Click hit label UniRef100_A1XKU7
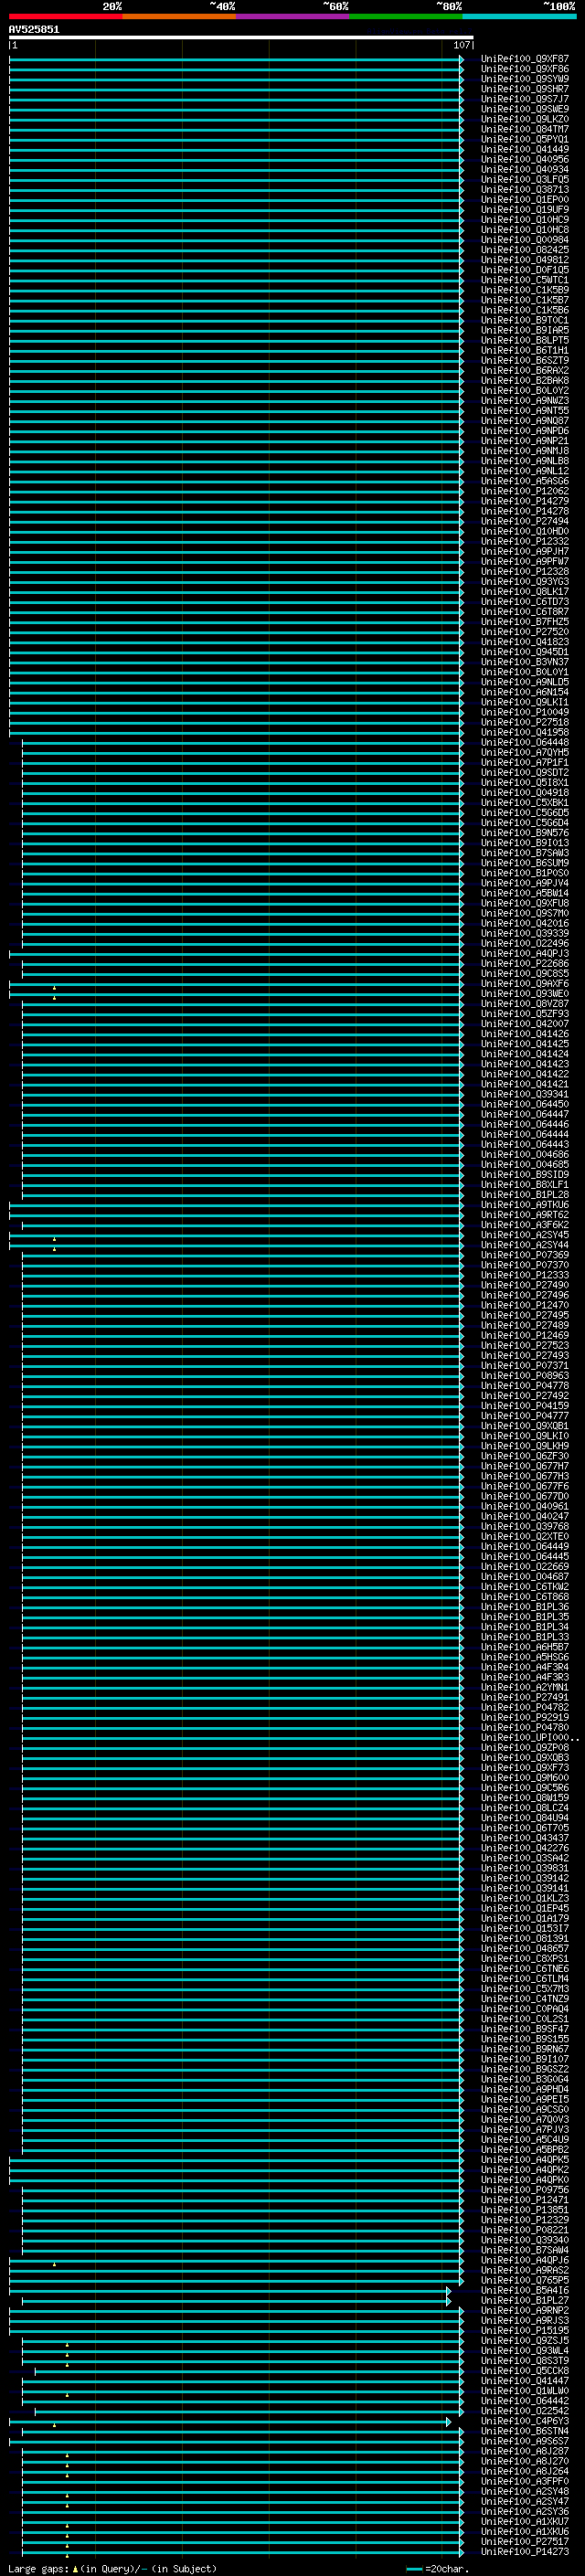The image size is (585, 2576). tap(525, 2521)
